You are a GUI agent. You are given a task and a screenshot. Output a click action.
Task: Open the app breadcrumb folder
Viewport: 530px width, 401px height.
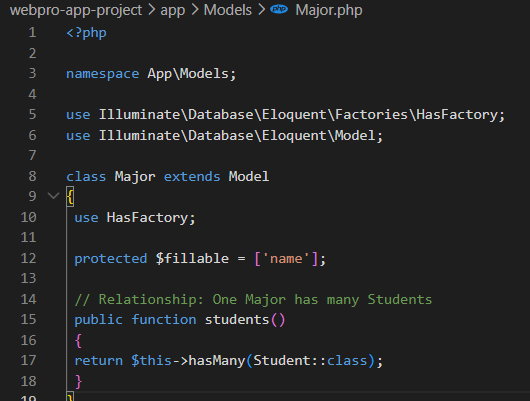(173, 10)
